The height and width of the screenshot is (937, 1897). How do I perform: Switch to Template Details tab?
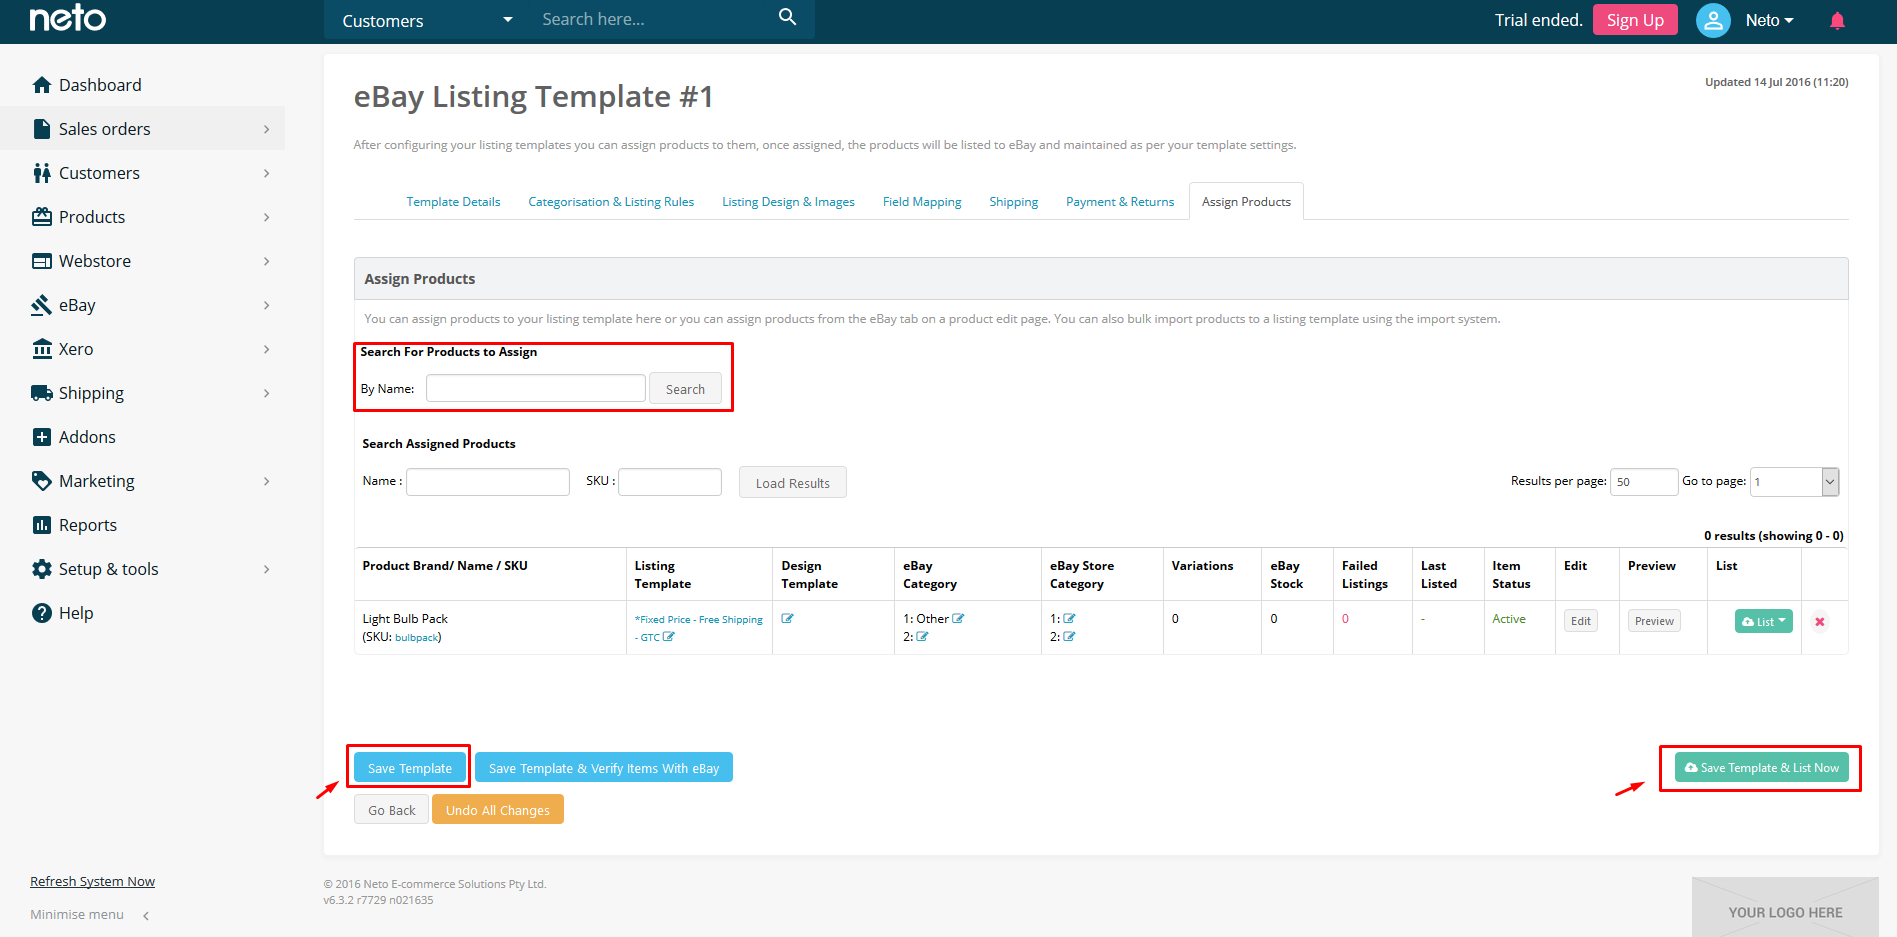click(x=453, y=202)
